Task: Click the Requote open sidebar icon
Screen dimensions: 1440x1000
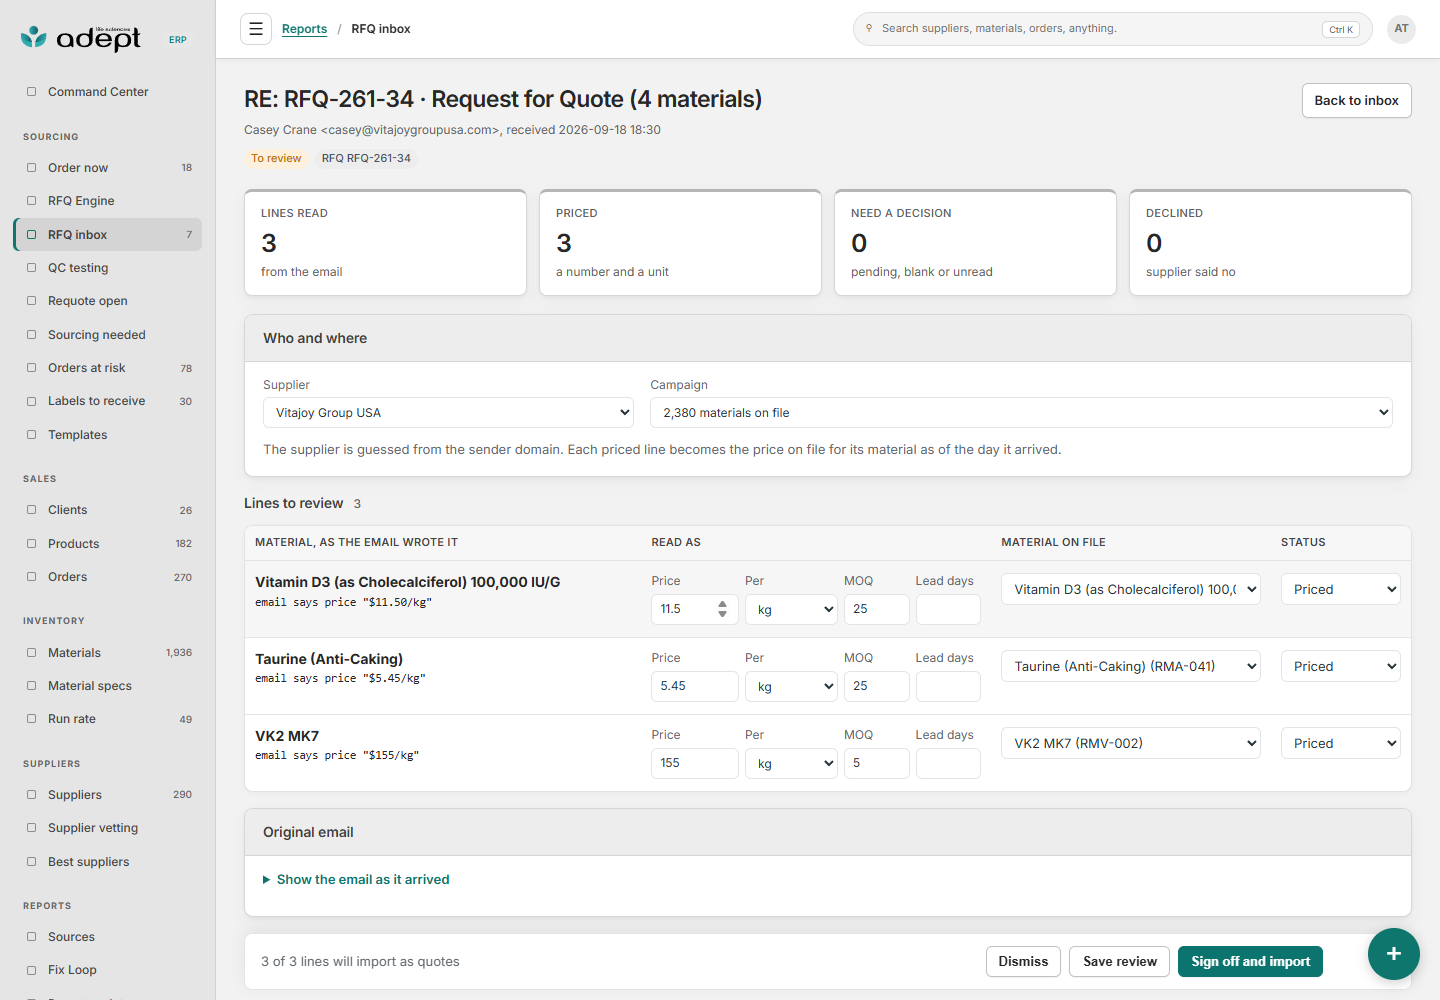Action: (31, 301)
